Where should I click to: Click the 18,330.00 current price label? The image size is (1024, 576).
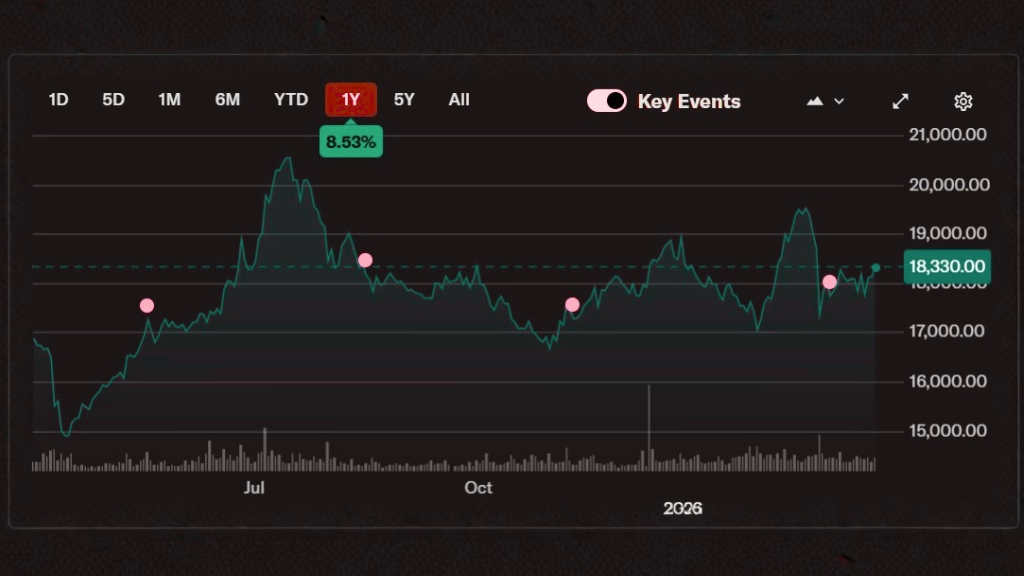(x=947, y=266)
